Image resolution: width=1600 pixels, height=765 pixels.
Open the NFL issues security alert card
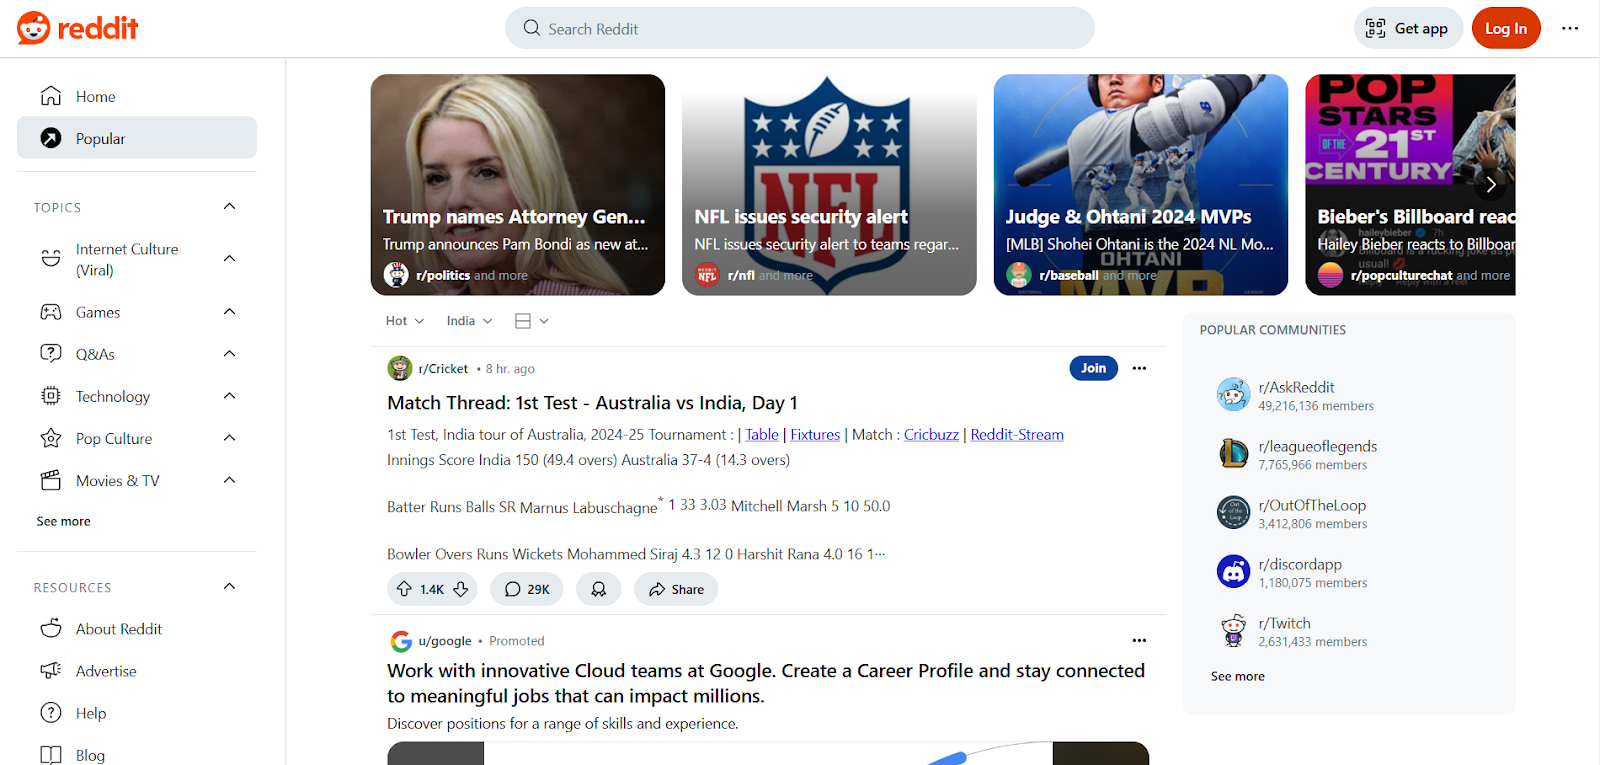(x=829, y=185)
